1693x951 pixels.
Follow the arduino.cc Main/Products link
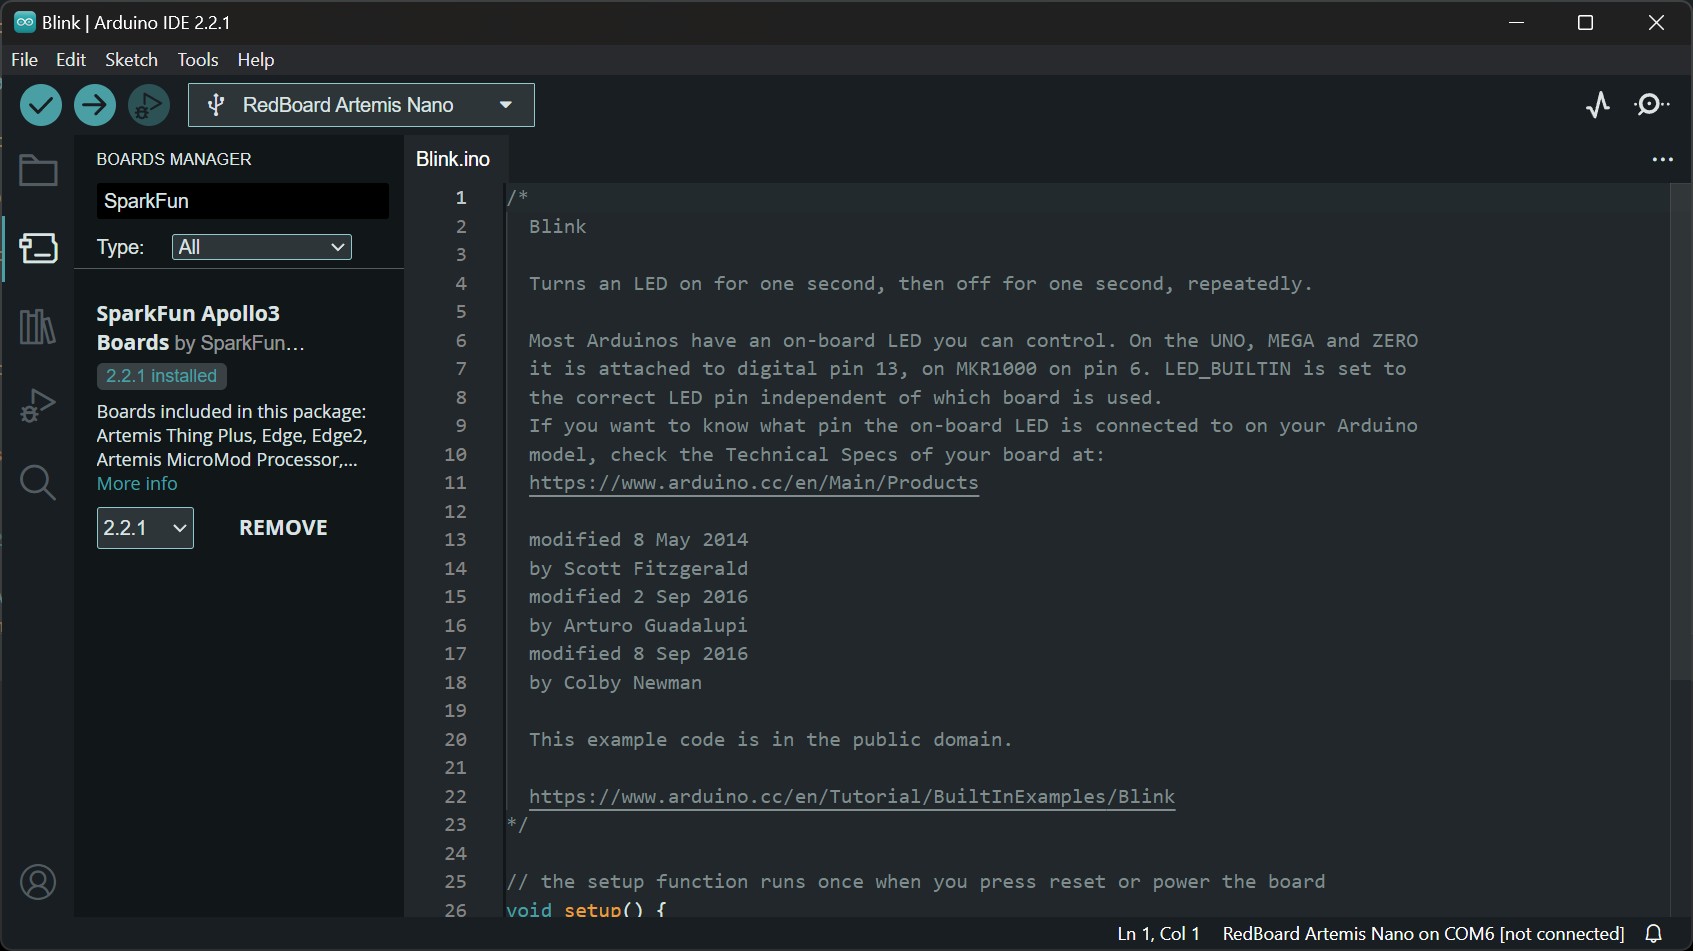[x=754, y=483]
